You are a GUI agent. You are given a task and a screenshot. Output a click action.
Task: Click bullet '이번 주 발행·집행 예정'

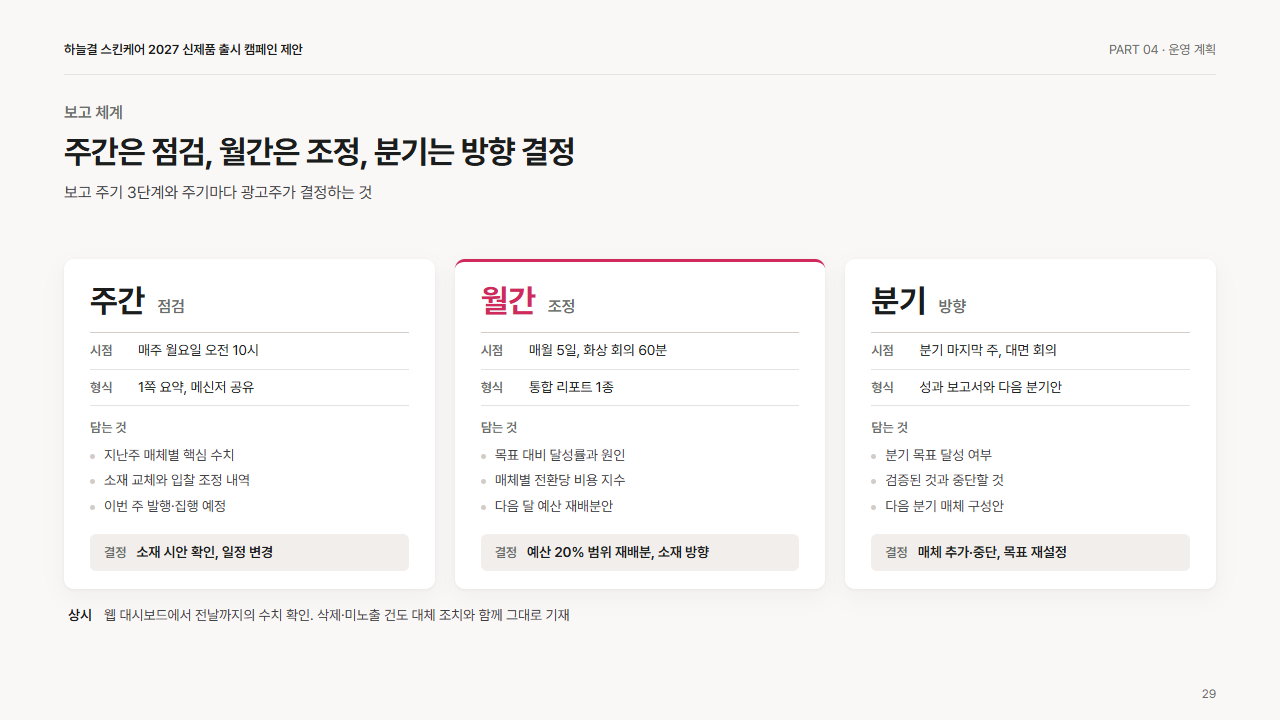(x=165, y=507)
